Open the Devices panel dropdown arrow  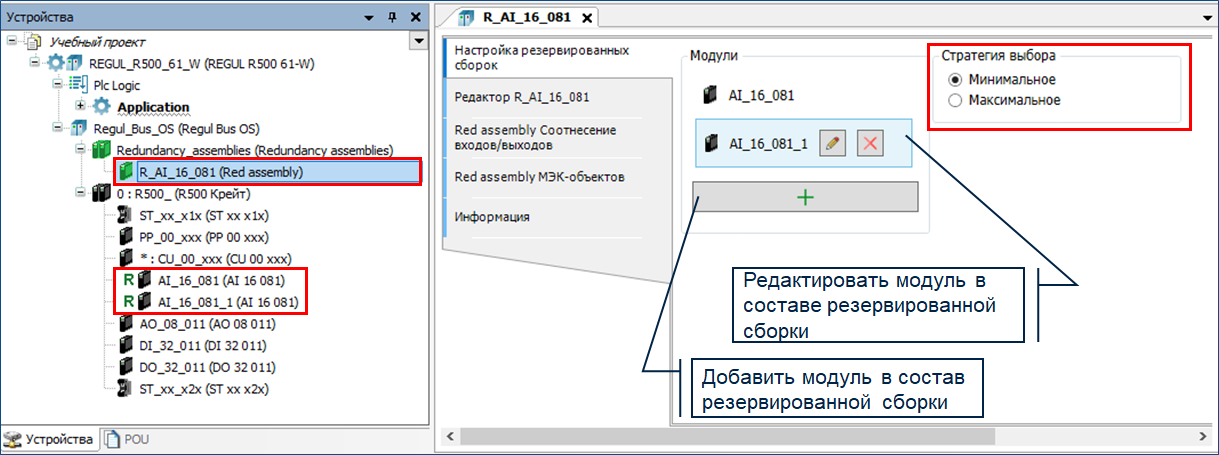tap(369, 16)
